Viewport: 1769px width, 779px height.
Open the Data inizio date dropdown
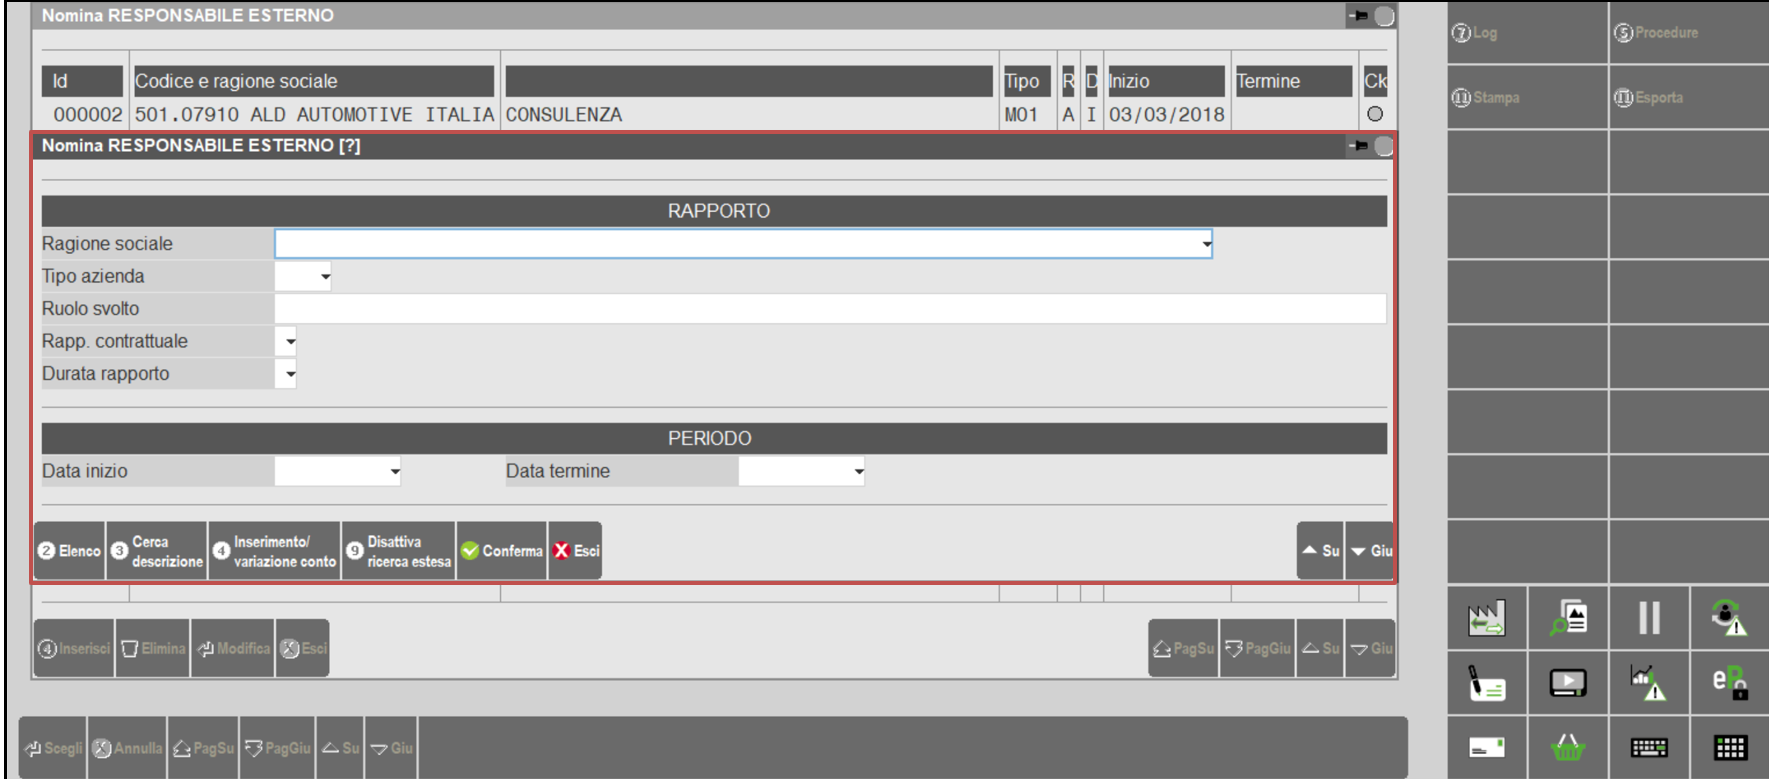(395, 472)
